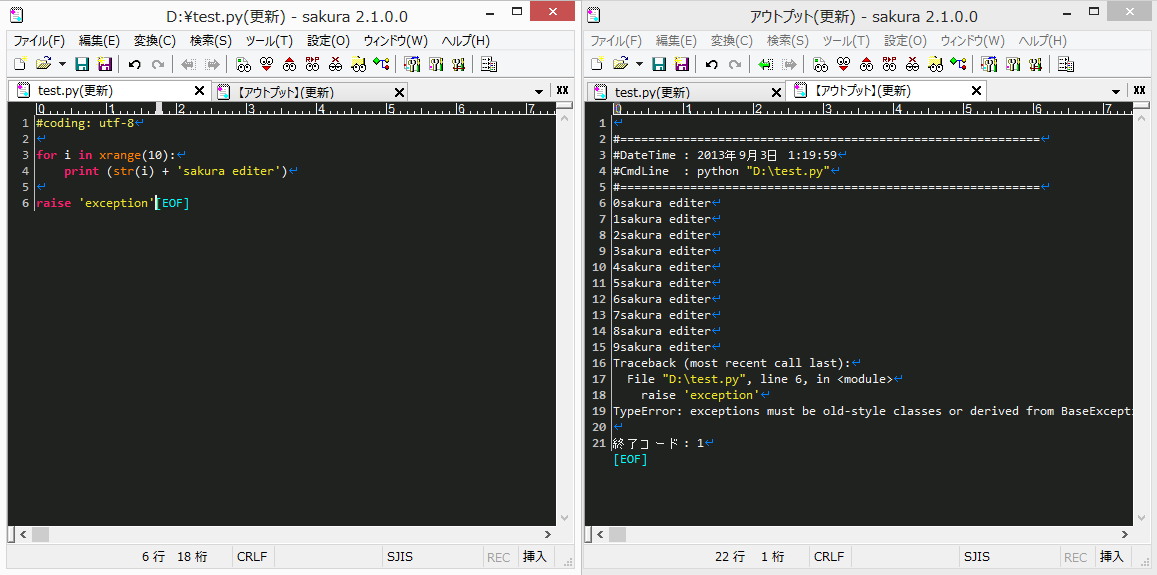Close test.py tab in test.py window
Image resolution: width=1157 pixels, height=575 pixels.
click(199, 91)
